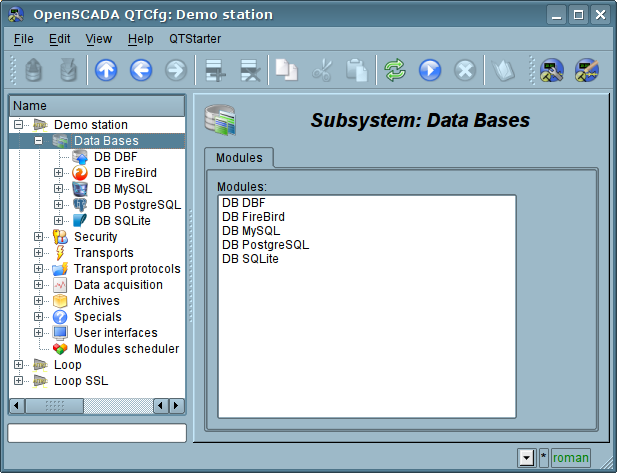The height and width of the screenshot is (473, 617).
Task: Collapse the Data Bases tree node
Action: (x=38, y=140)
